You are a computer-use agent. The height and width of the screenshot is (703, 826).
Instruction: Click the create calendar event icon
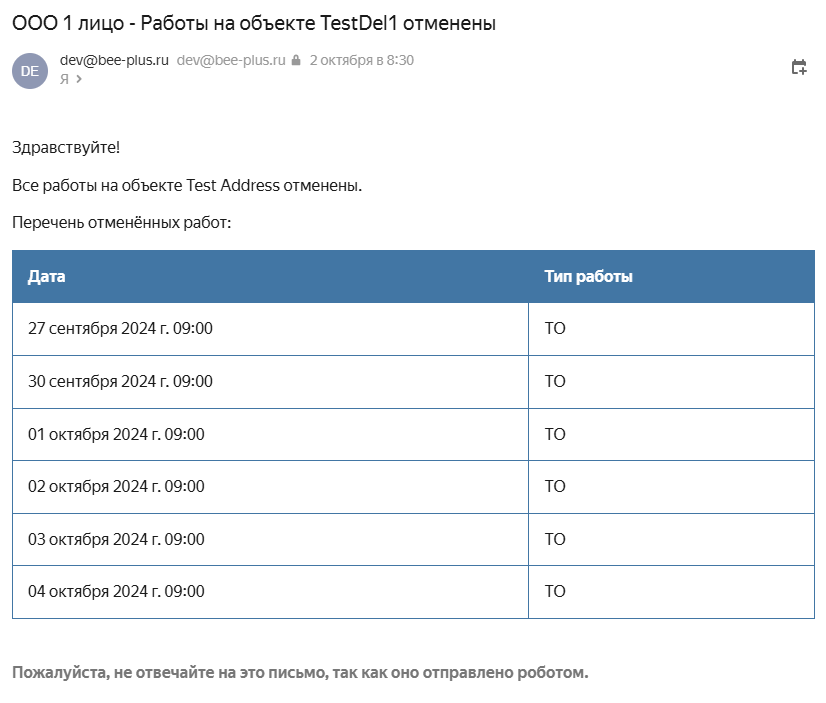(x=799, y=68)
